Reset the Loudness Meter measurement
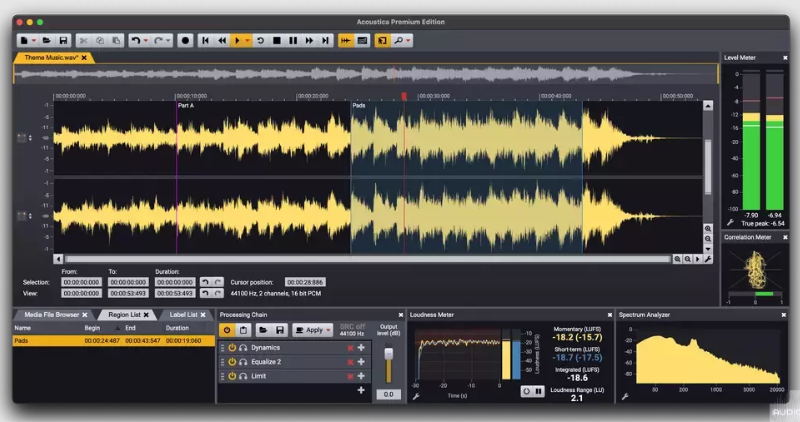800x422 pixels. pyautogui.click(x=527, y=391)
